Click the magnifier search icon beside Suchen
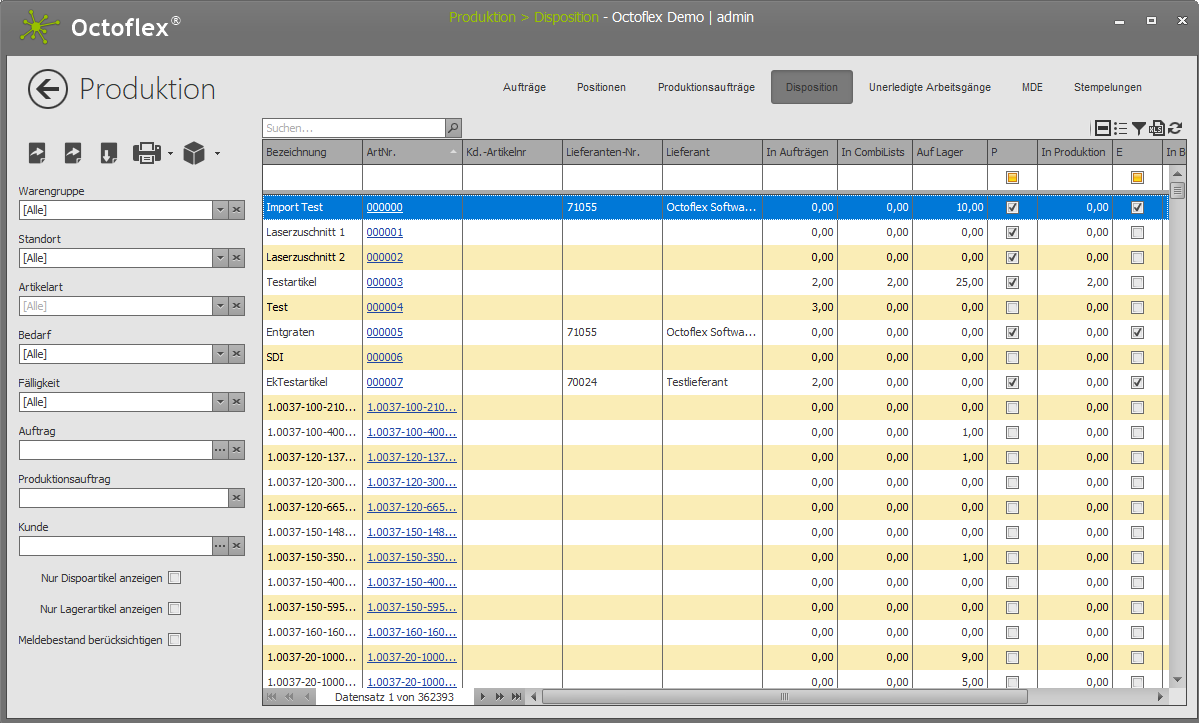This screenshot has width=1199, height=723. (x=453, y=128)
